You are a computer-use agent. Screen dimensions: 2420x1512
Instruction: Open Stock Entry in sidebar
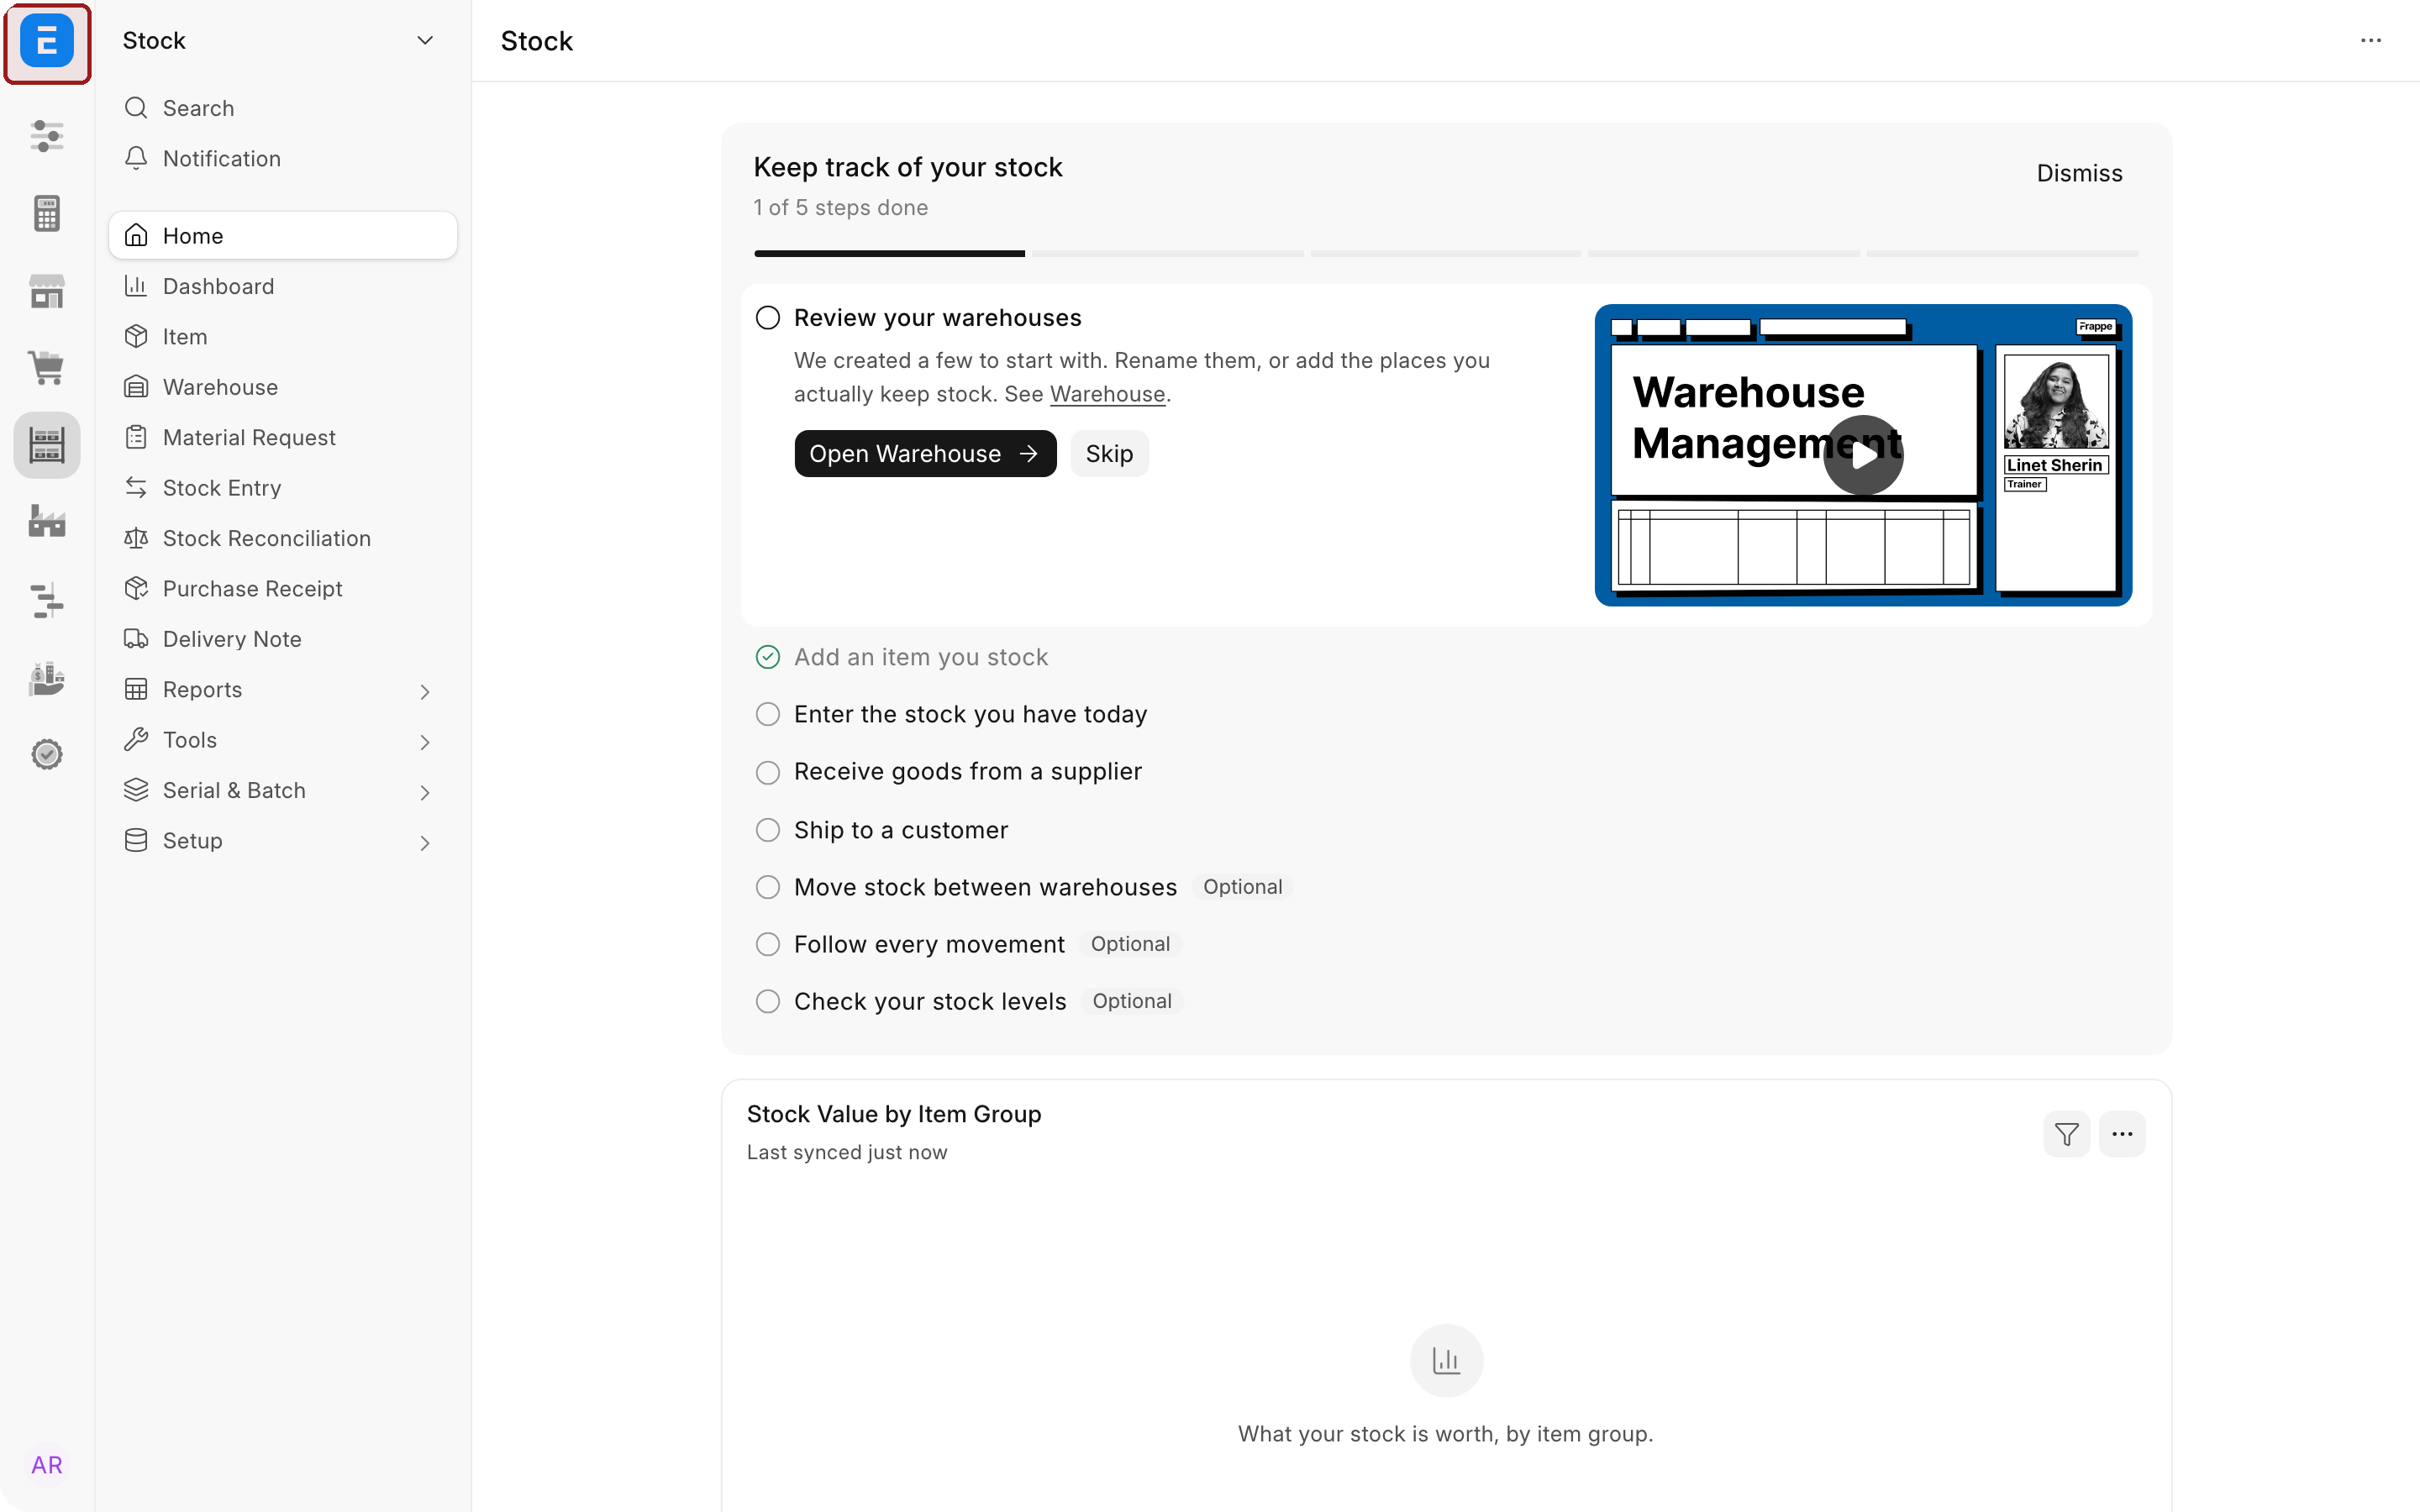click(x=283, y=488)
